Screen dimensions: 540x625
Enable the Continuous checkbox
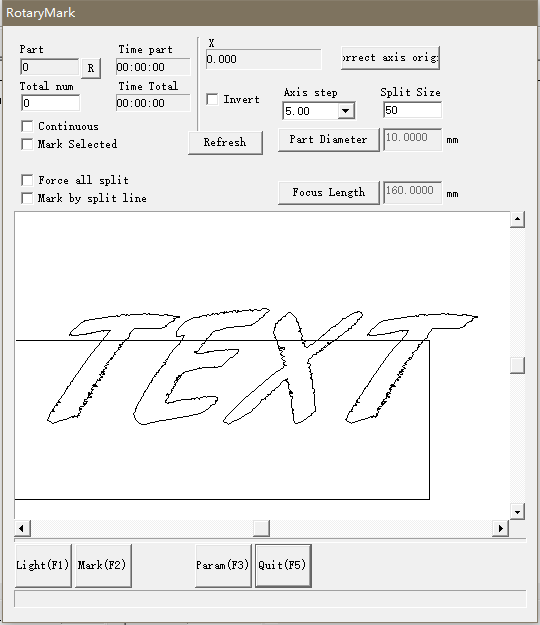27,126
